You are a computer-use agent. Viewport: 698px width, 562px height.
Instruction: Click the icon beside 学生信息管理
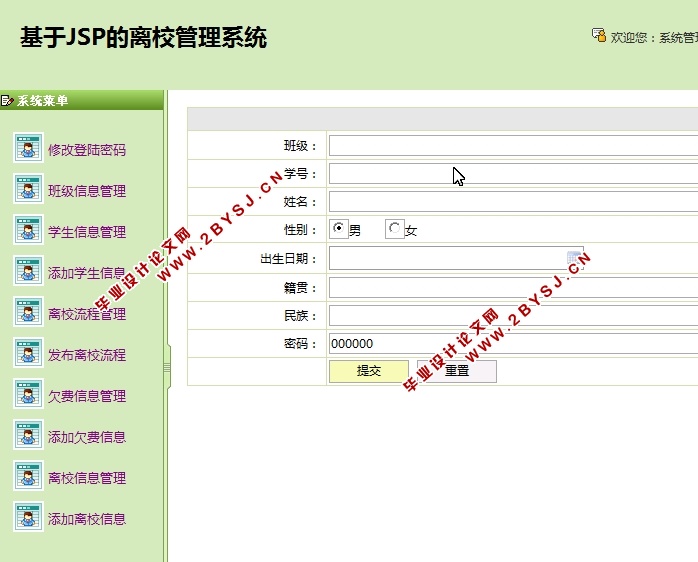click(28, 230)
